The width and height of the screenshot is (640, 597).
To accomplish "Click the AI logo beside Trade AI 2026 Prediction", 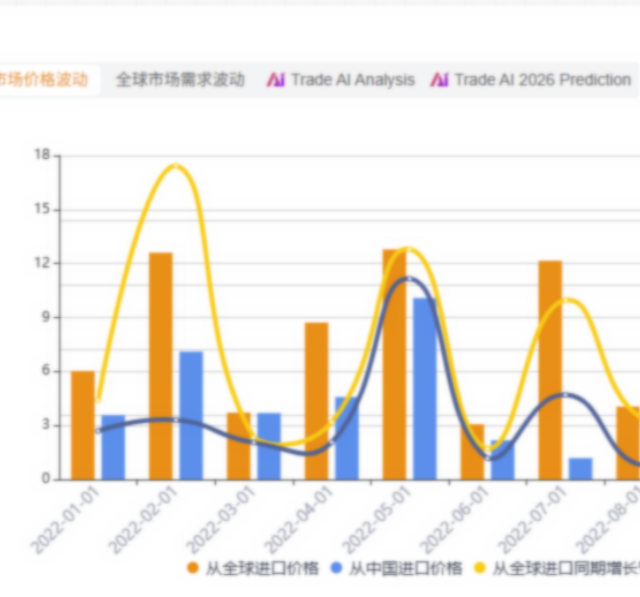I will [x=439, y=80].
